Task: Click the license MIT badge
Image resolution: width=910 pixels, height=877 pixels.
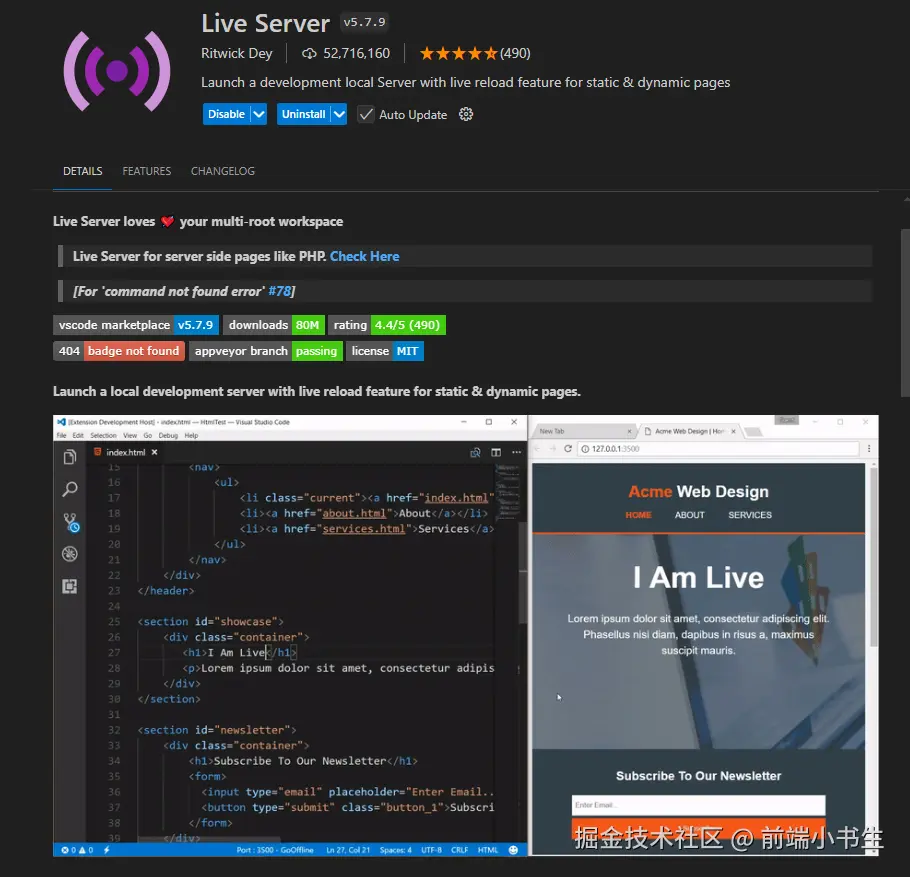Action: (385, 351)
